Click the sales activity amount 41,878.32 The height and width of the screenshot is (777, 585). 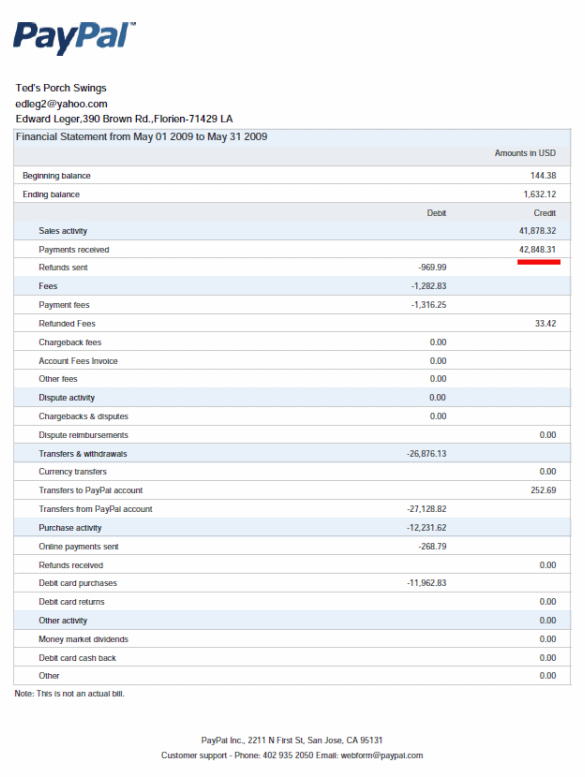point(537,231)
